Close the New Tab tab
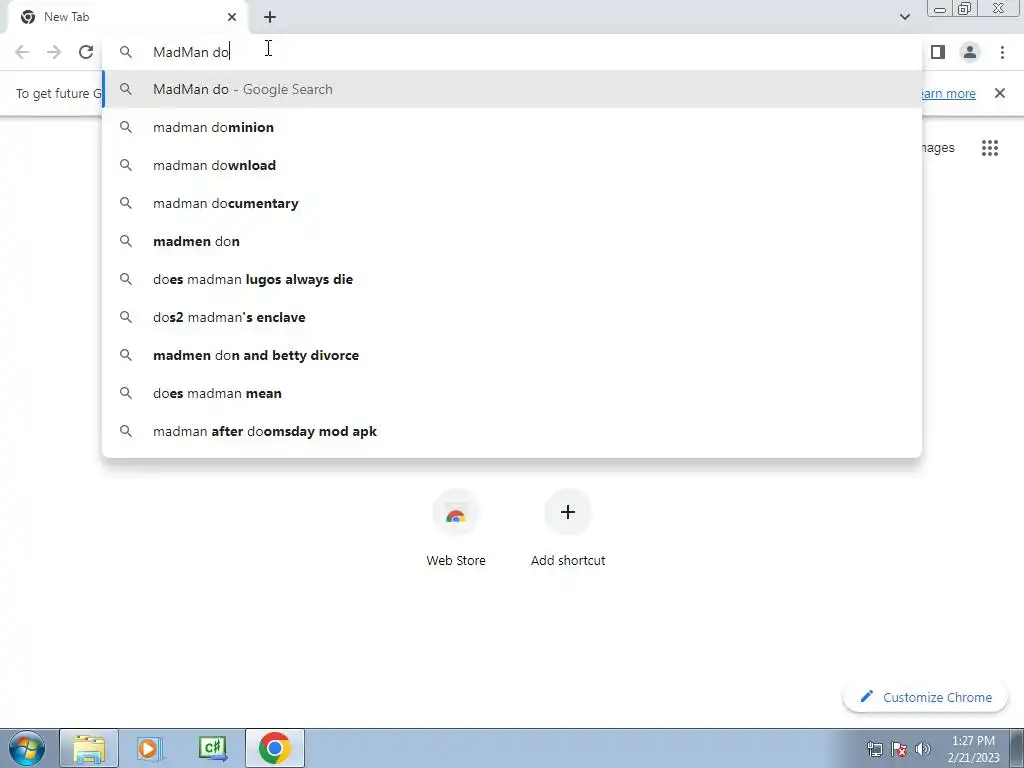 (232, 17)
